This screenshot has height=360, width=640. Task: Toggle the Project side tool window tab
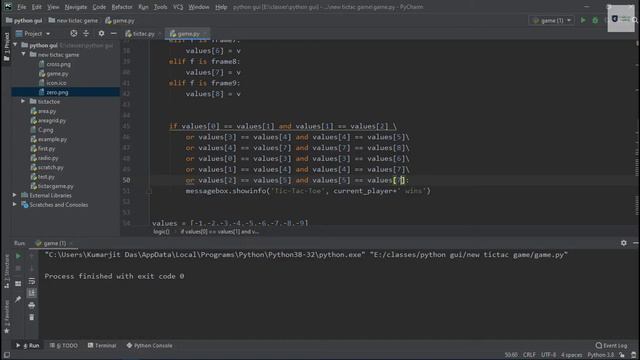pyautogui.click(x=7, y=46)
